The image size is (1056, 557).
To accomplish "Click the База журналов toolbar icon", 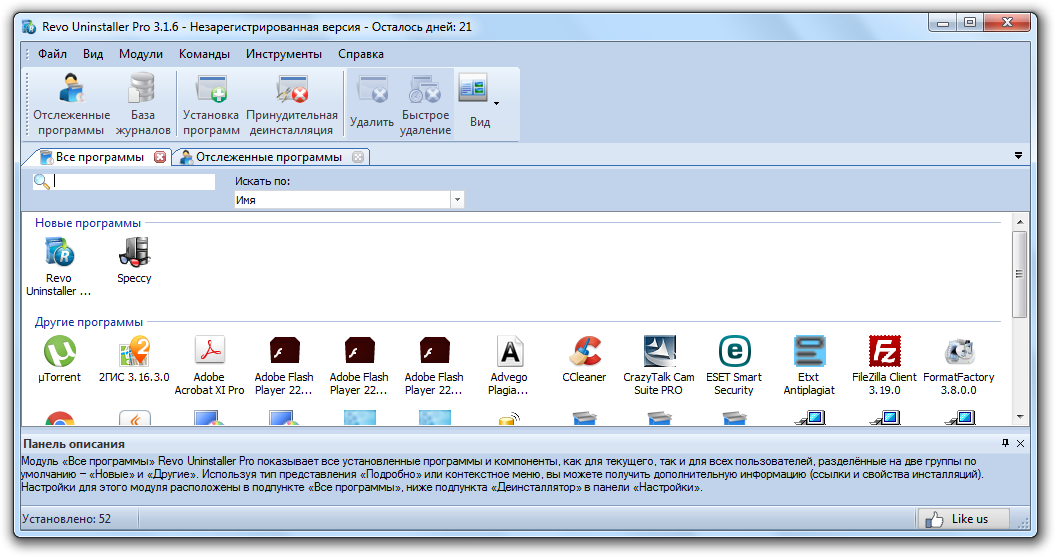I will (x=142, y=104).
